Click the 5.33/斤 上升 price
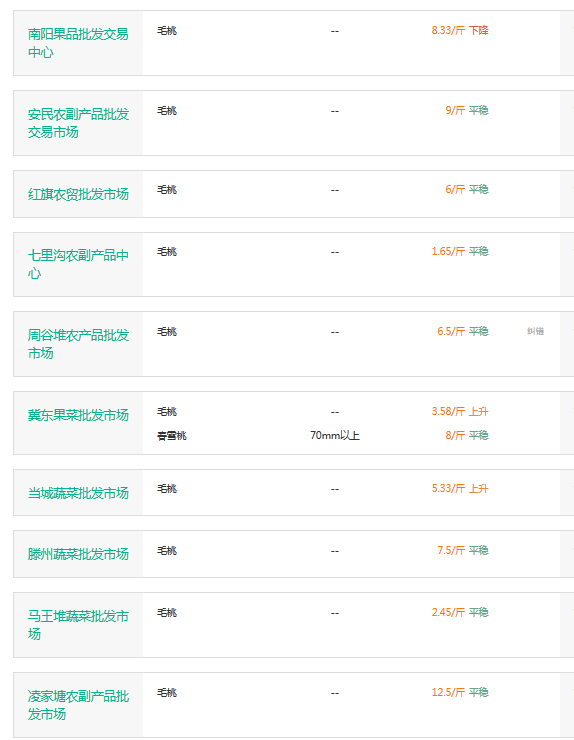Screen dimensions: 574x740 click(460, 488)
